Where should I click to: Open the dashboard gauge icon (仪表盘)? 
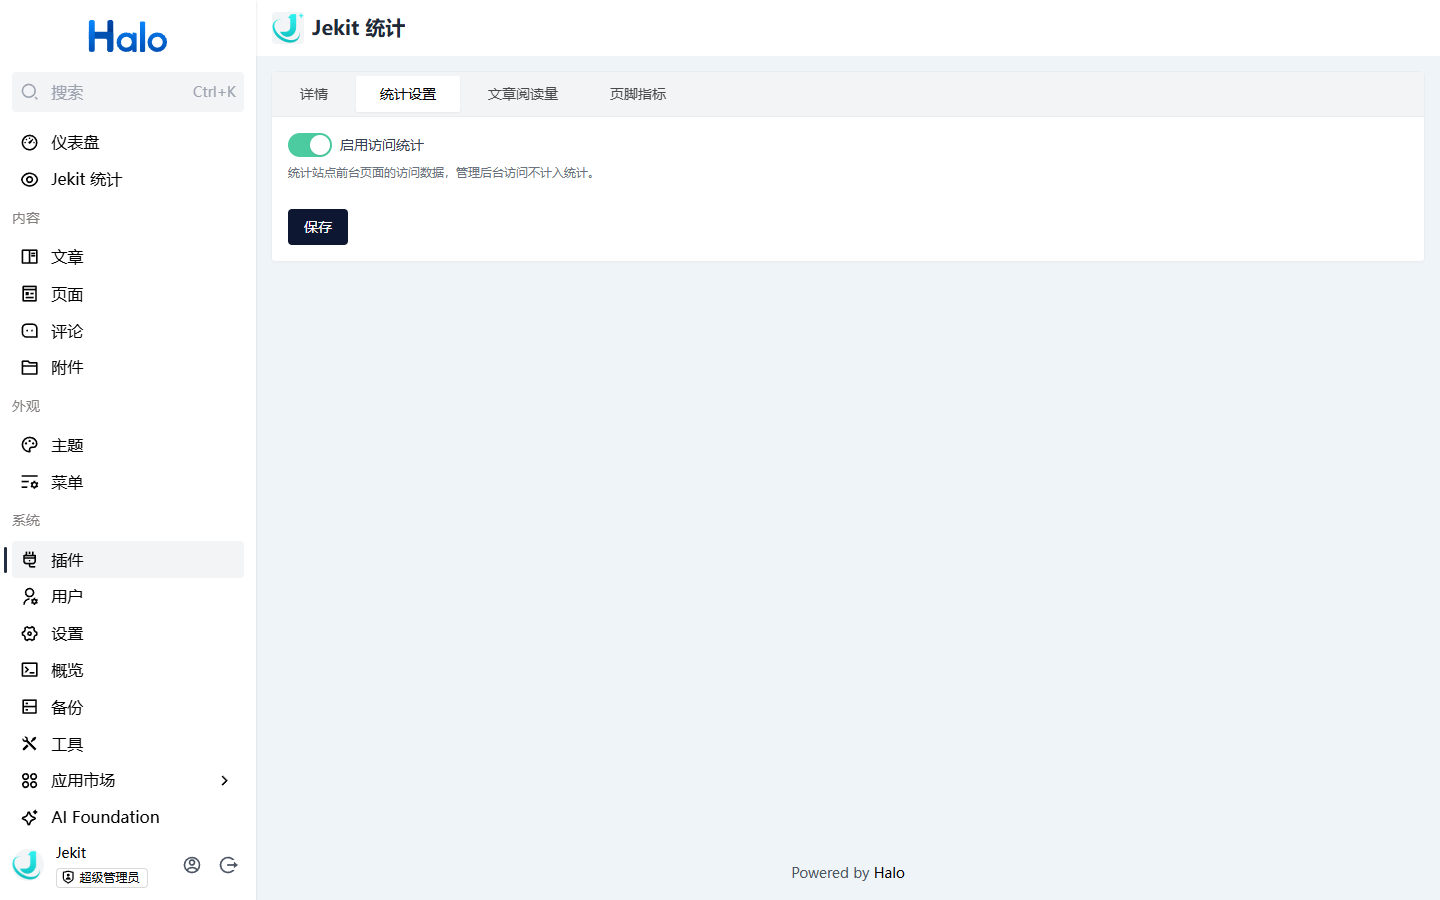coord(30,143)
